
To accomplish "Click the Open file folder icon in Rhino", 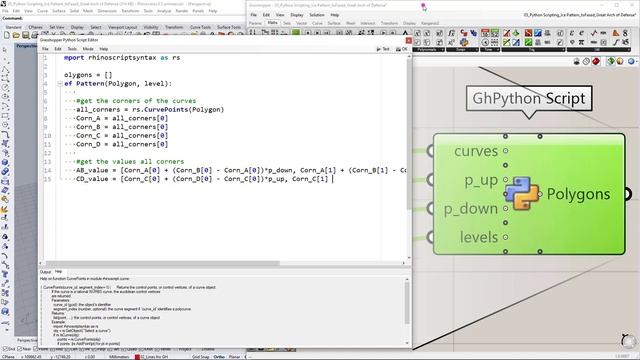I will tap(16, 36).
